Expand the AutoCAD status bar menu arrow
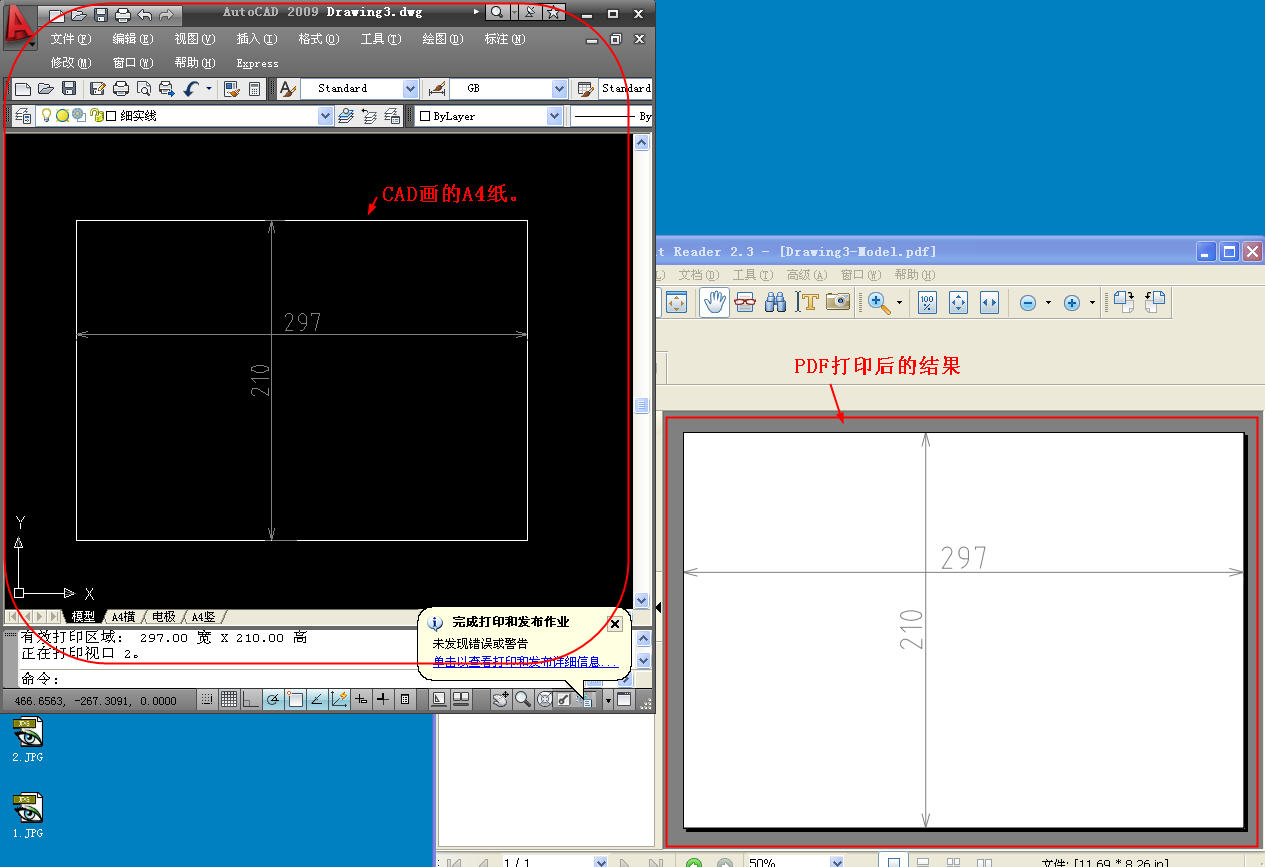1265x867 pixels. click(x=607, y=700)
